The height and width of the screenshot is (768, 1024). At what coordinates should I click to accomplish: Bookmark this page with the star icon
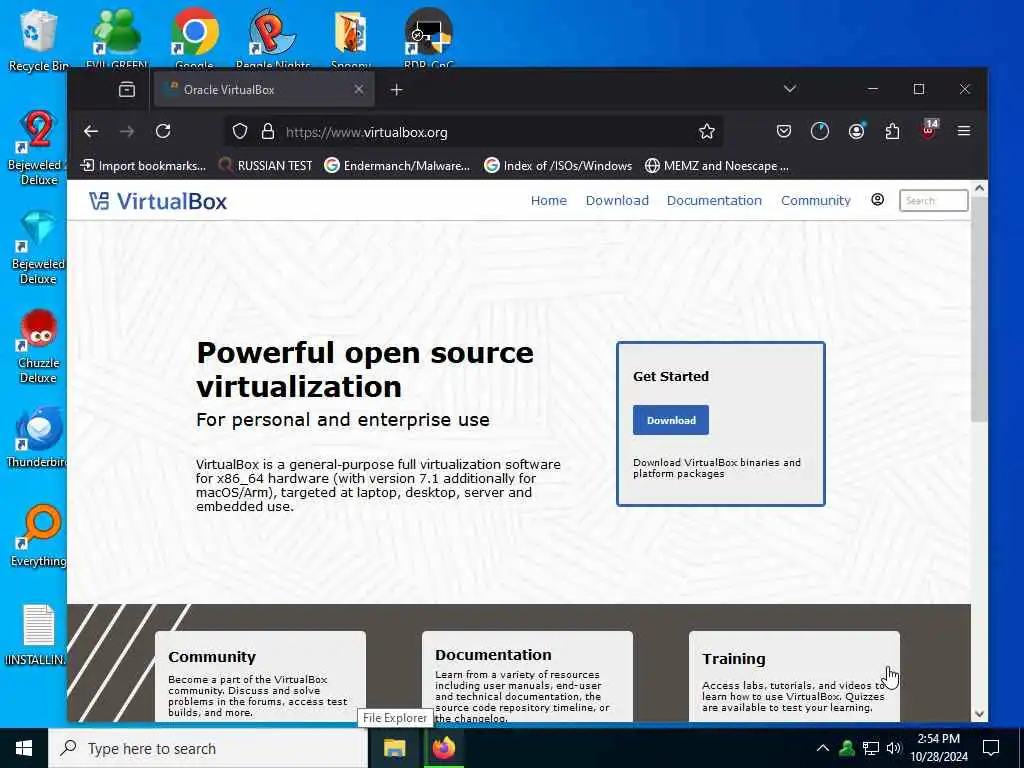(707, 132)
